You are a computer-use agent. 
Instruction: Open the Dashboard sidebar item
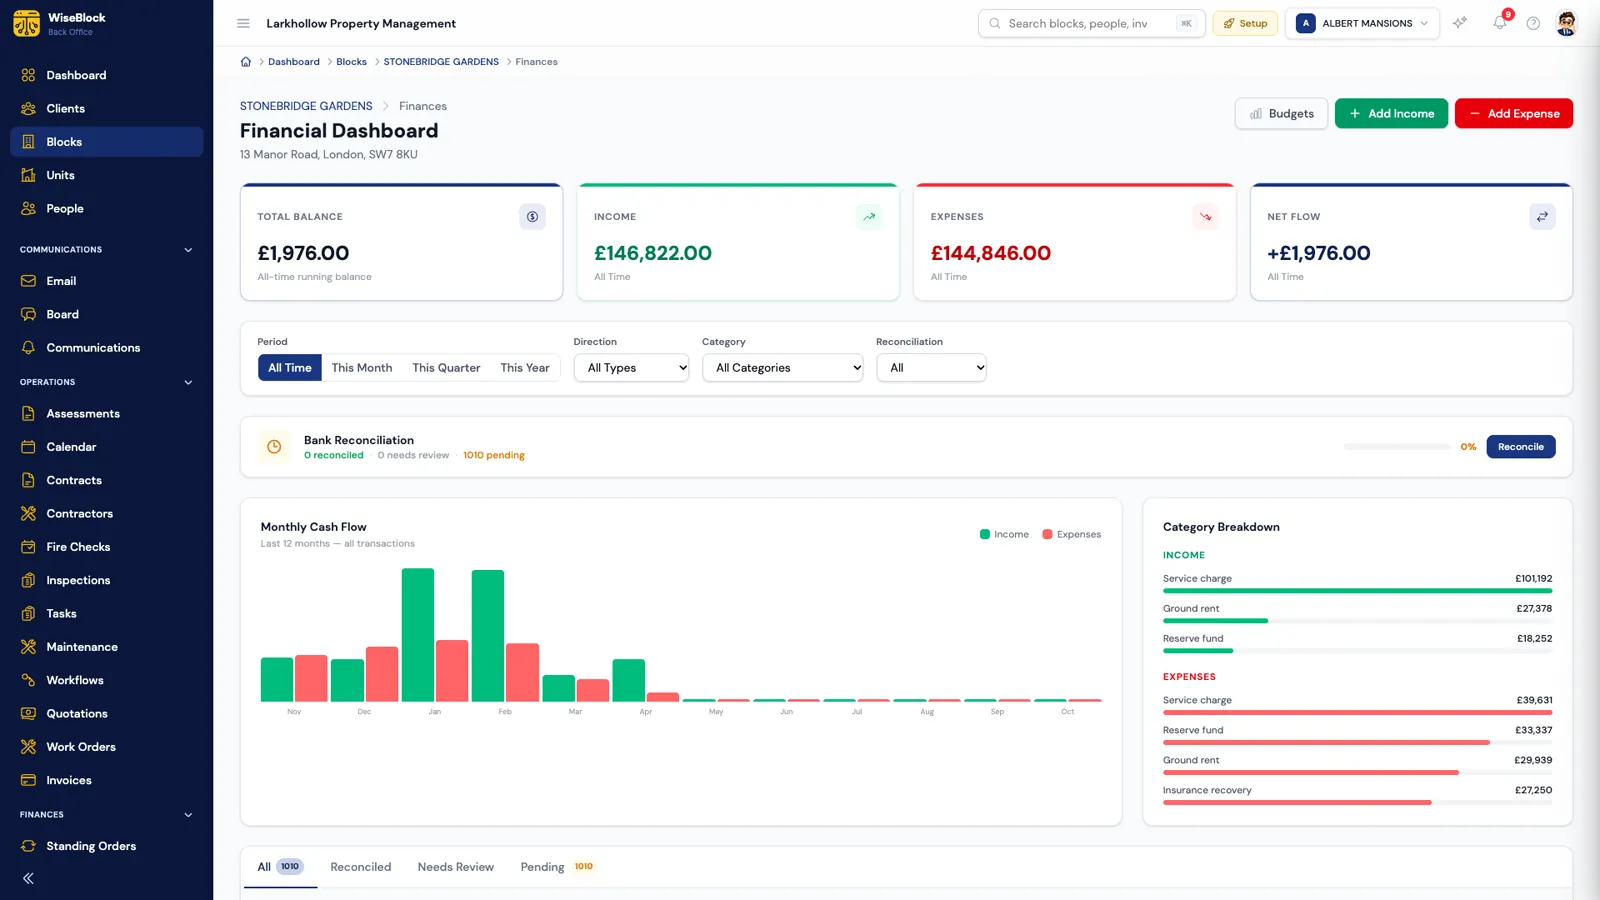[x=106, y=75]
